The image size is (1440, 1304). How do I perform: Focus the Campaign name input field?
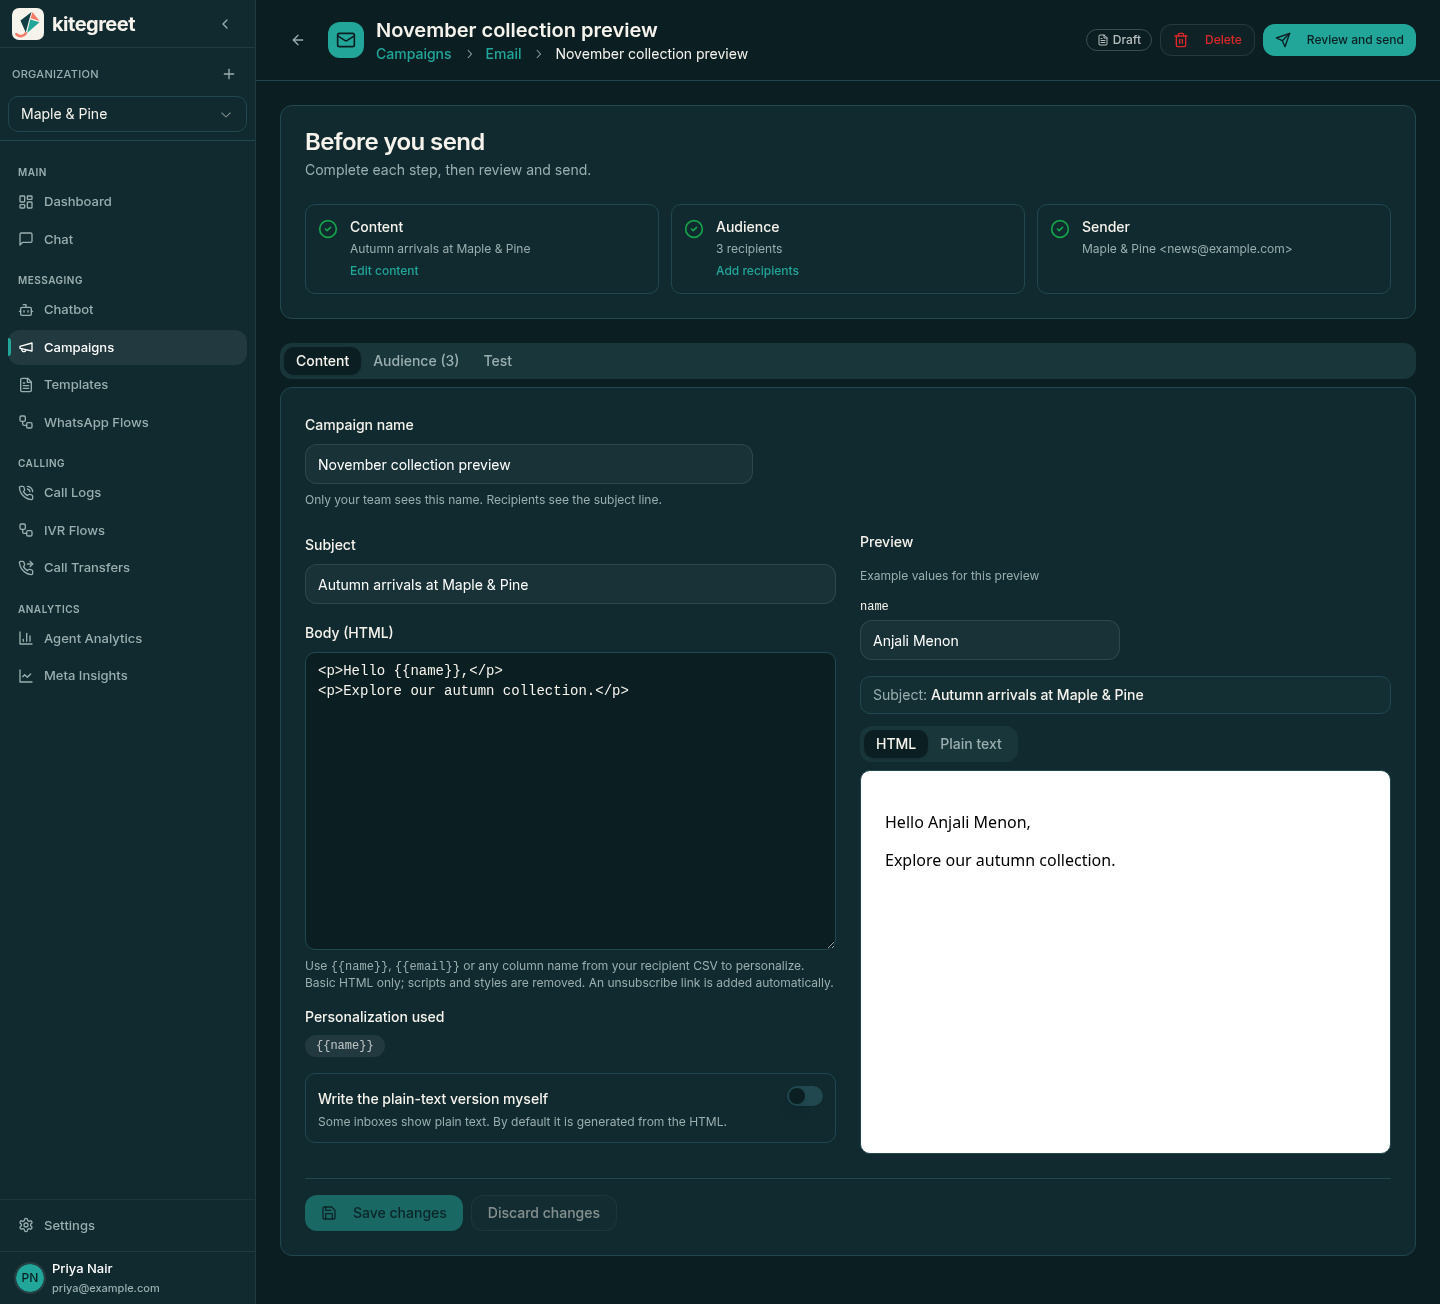[x=529, y=464]
